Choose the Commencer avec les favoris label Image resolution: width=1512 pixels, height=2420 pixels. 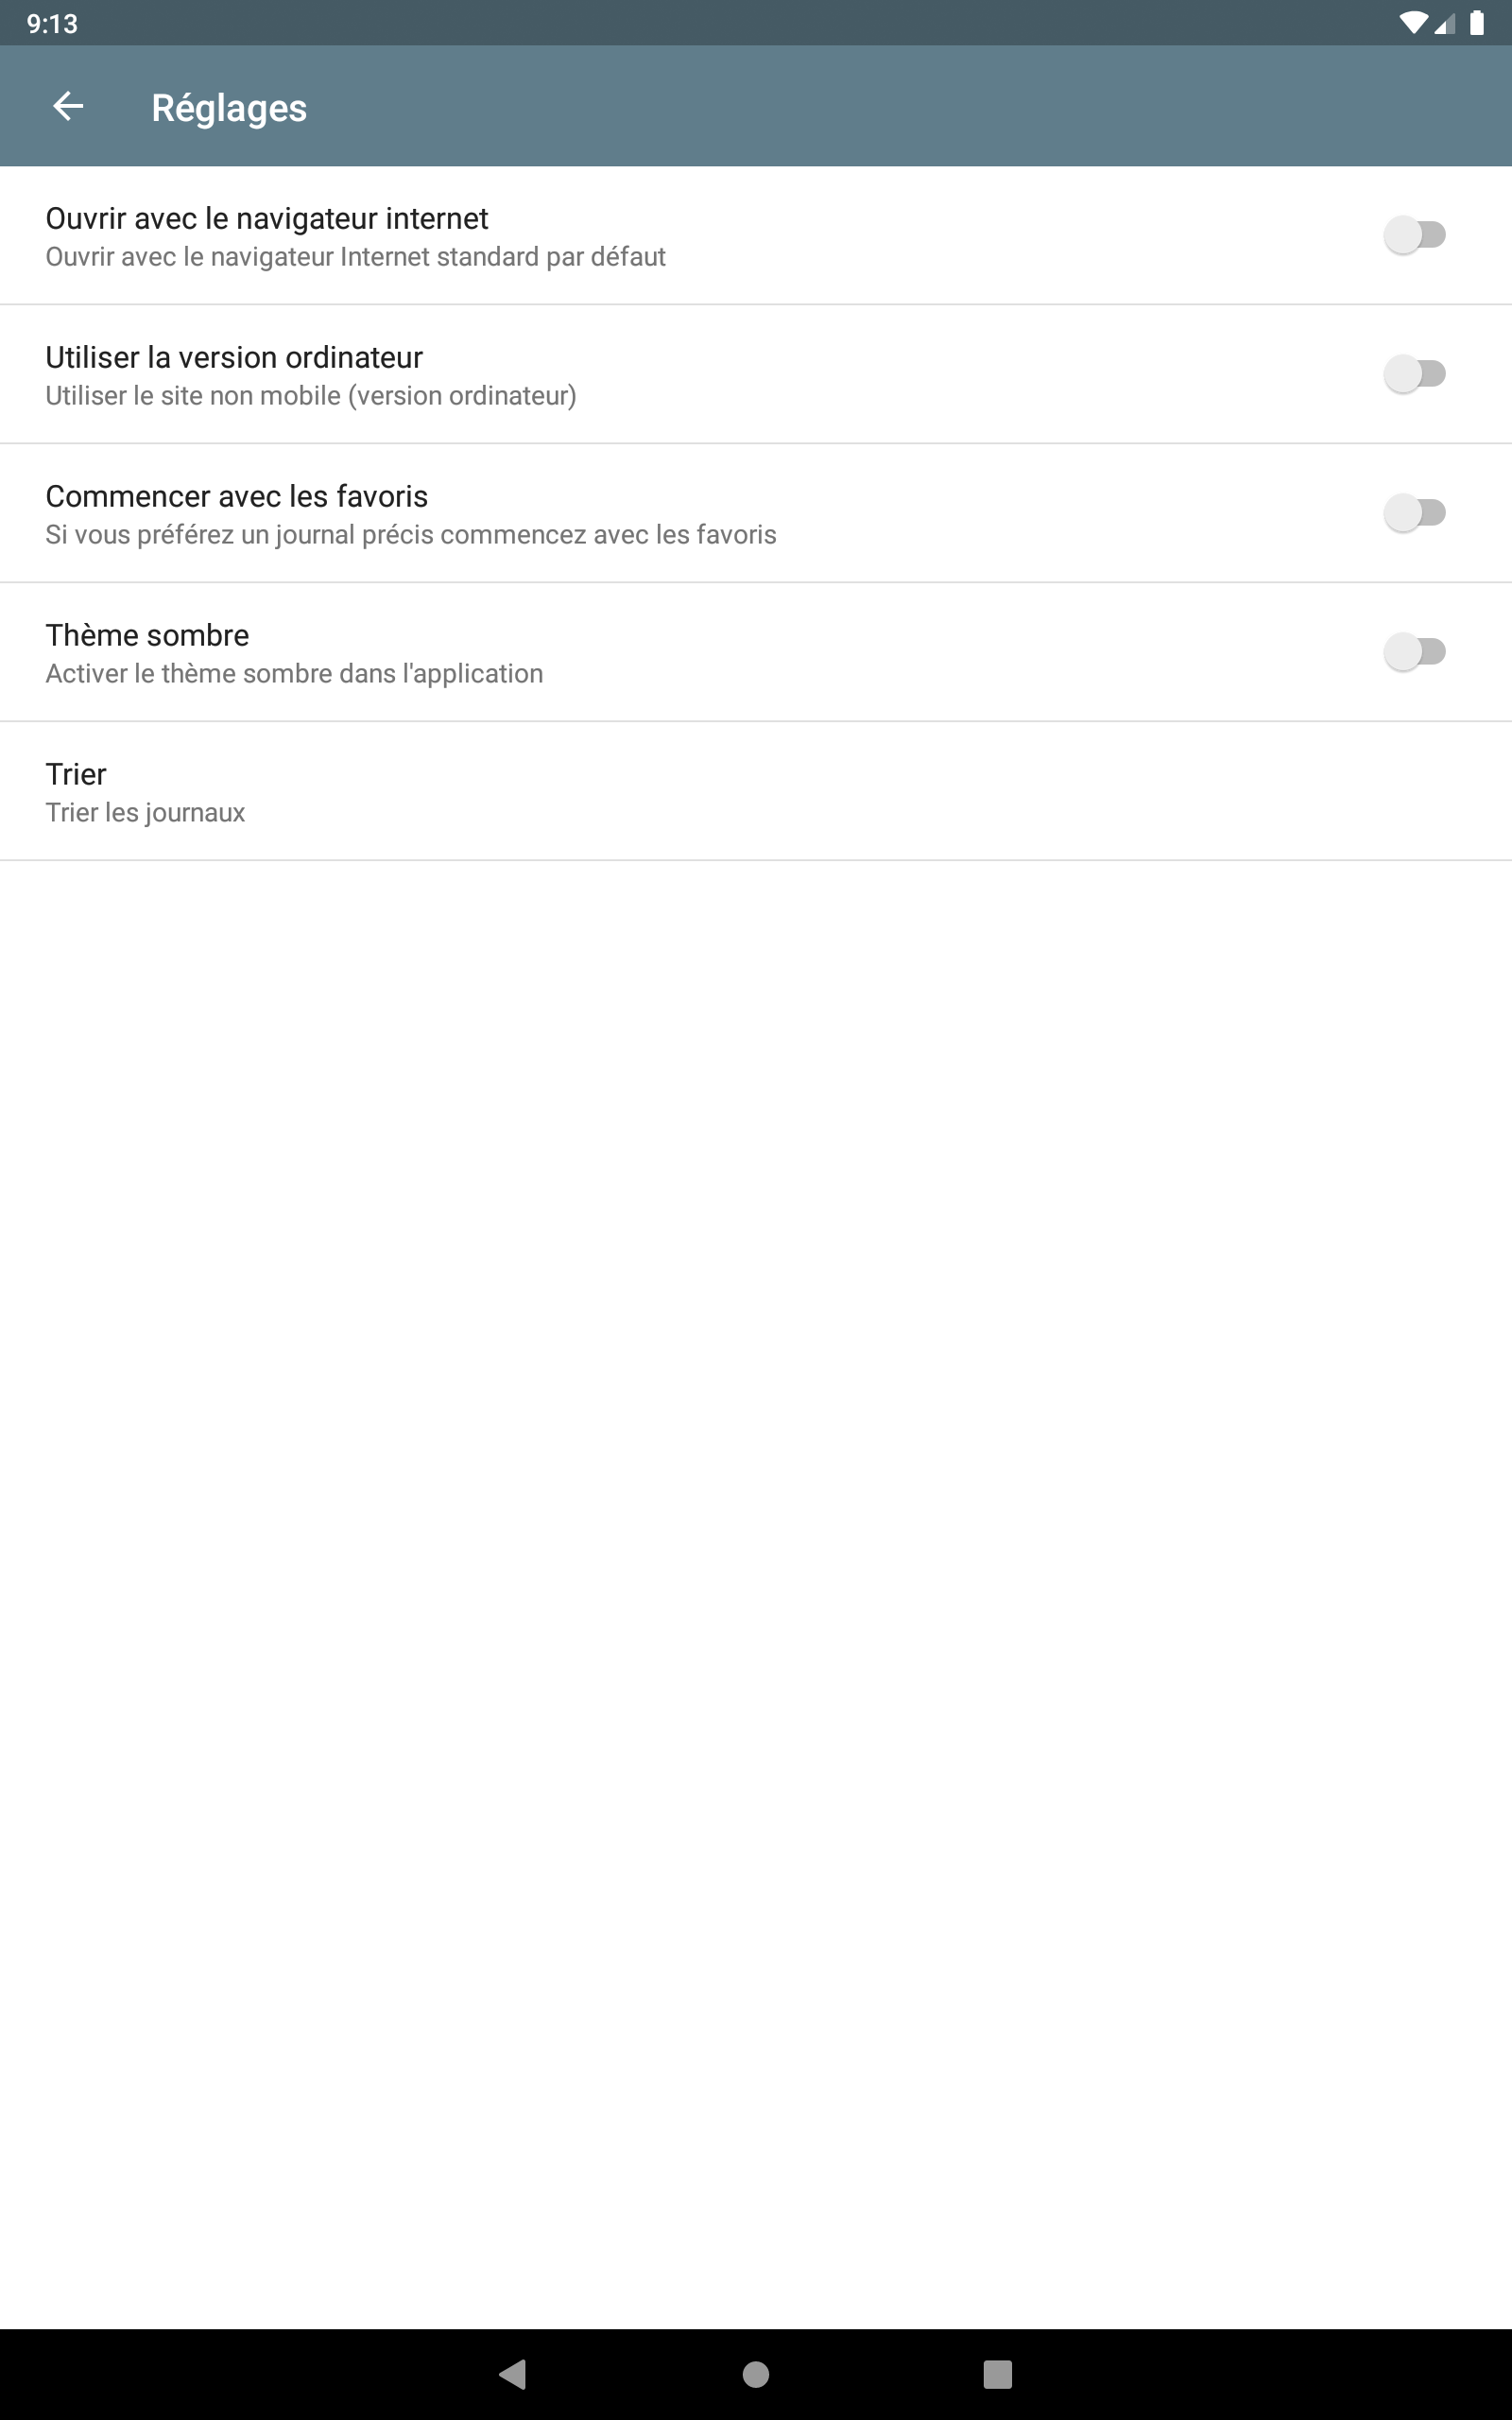[x=237, y=496]
